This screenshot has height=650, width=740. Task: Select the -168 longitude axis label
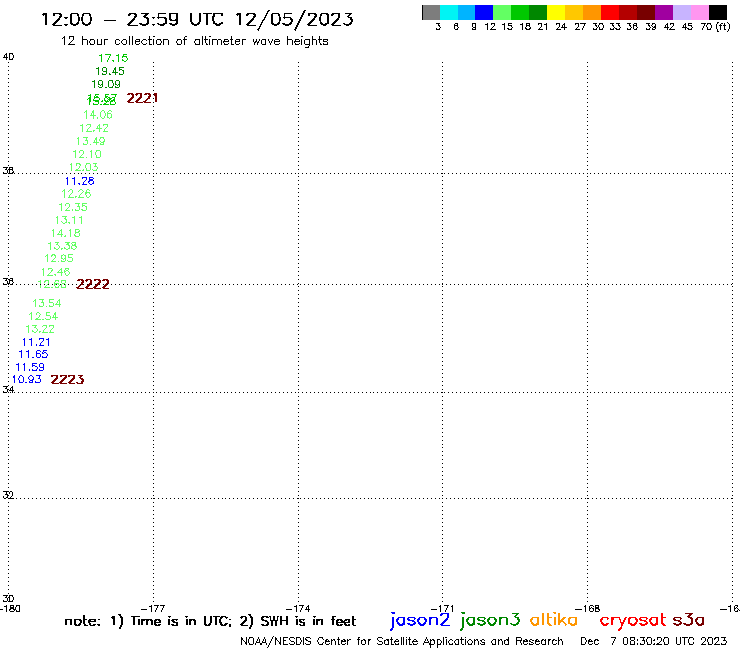588,608
